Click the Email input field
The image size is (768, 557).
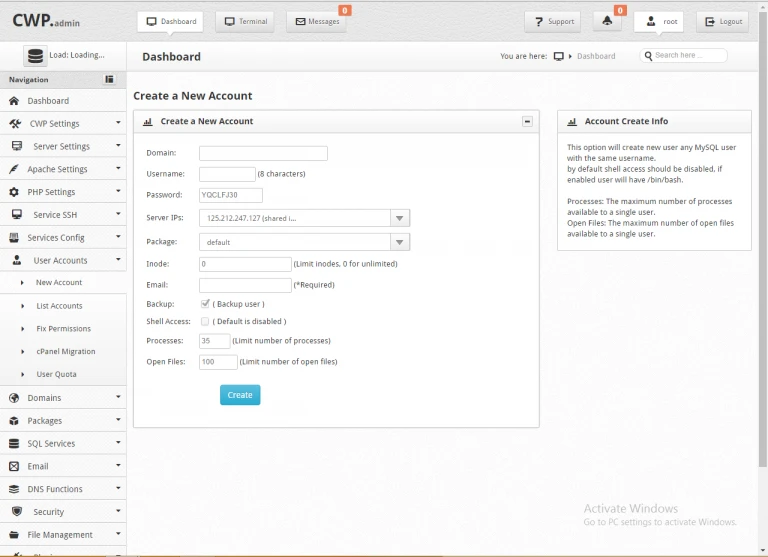[245, 285]
